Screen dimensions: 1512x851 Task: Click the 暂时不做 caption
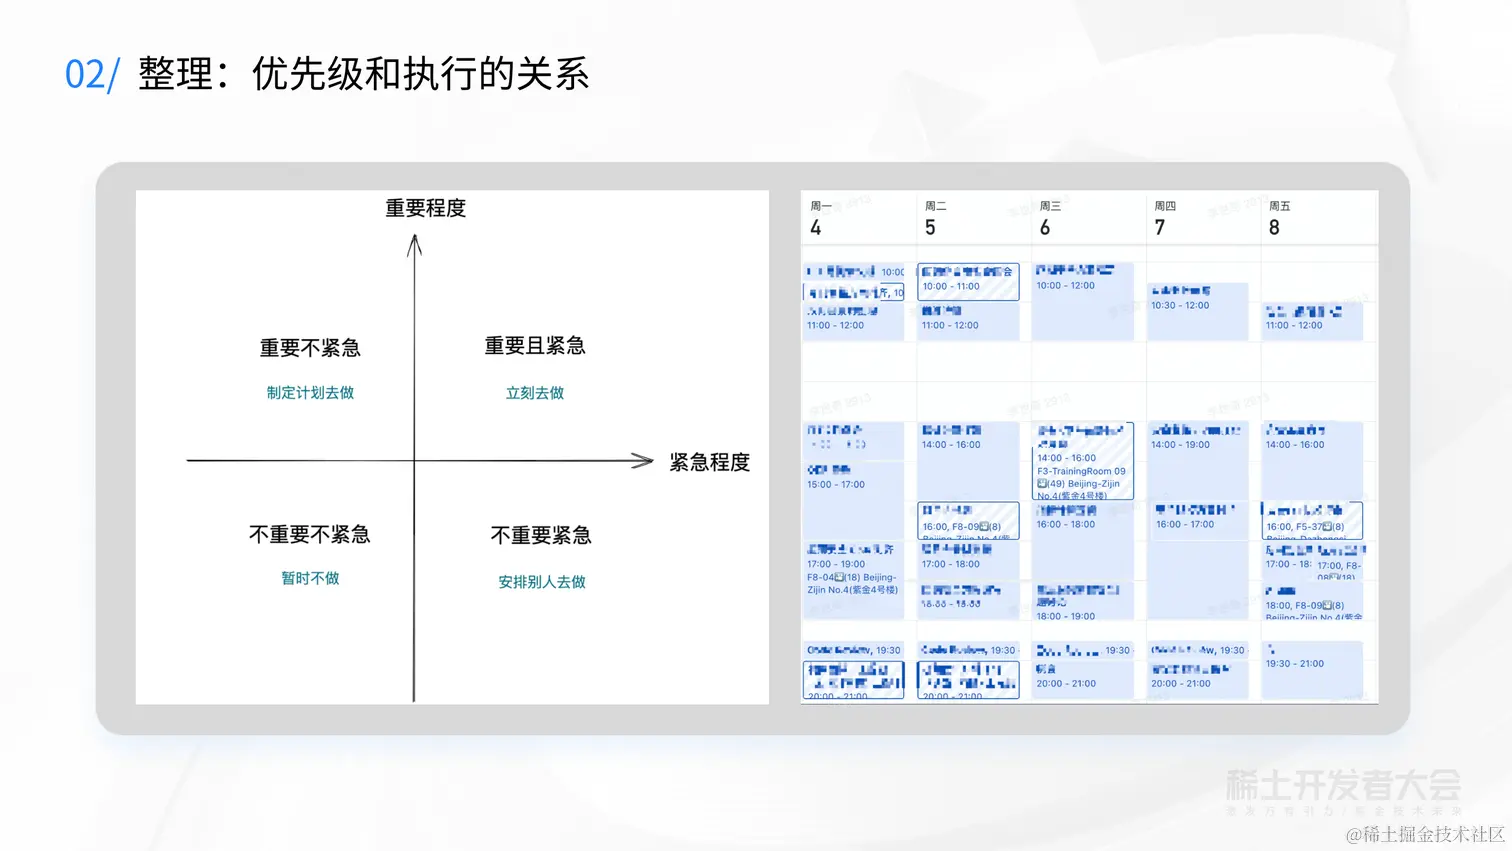pos(310,578)
